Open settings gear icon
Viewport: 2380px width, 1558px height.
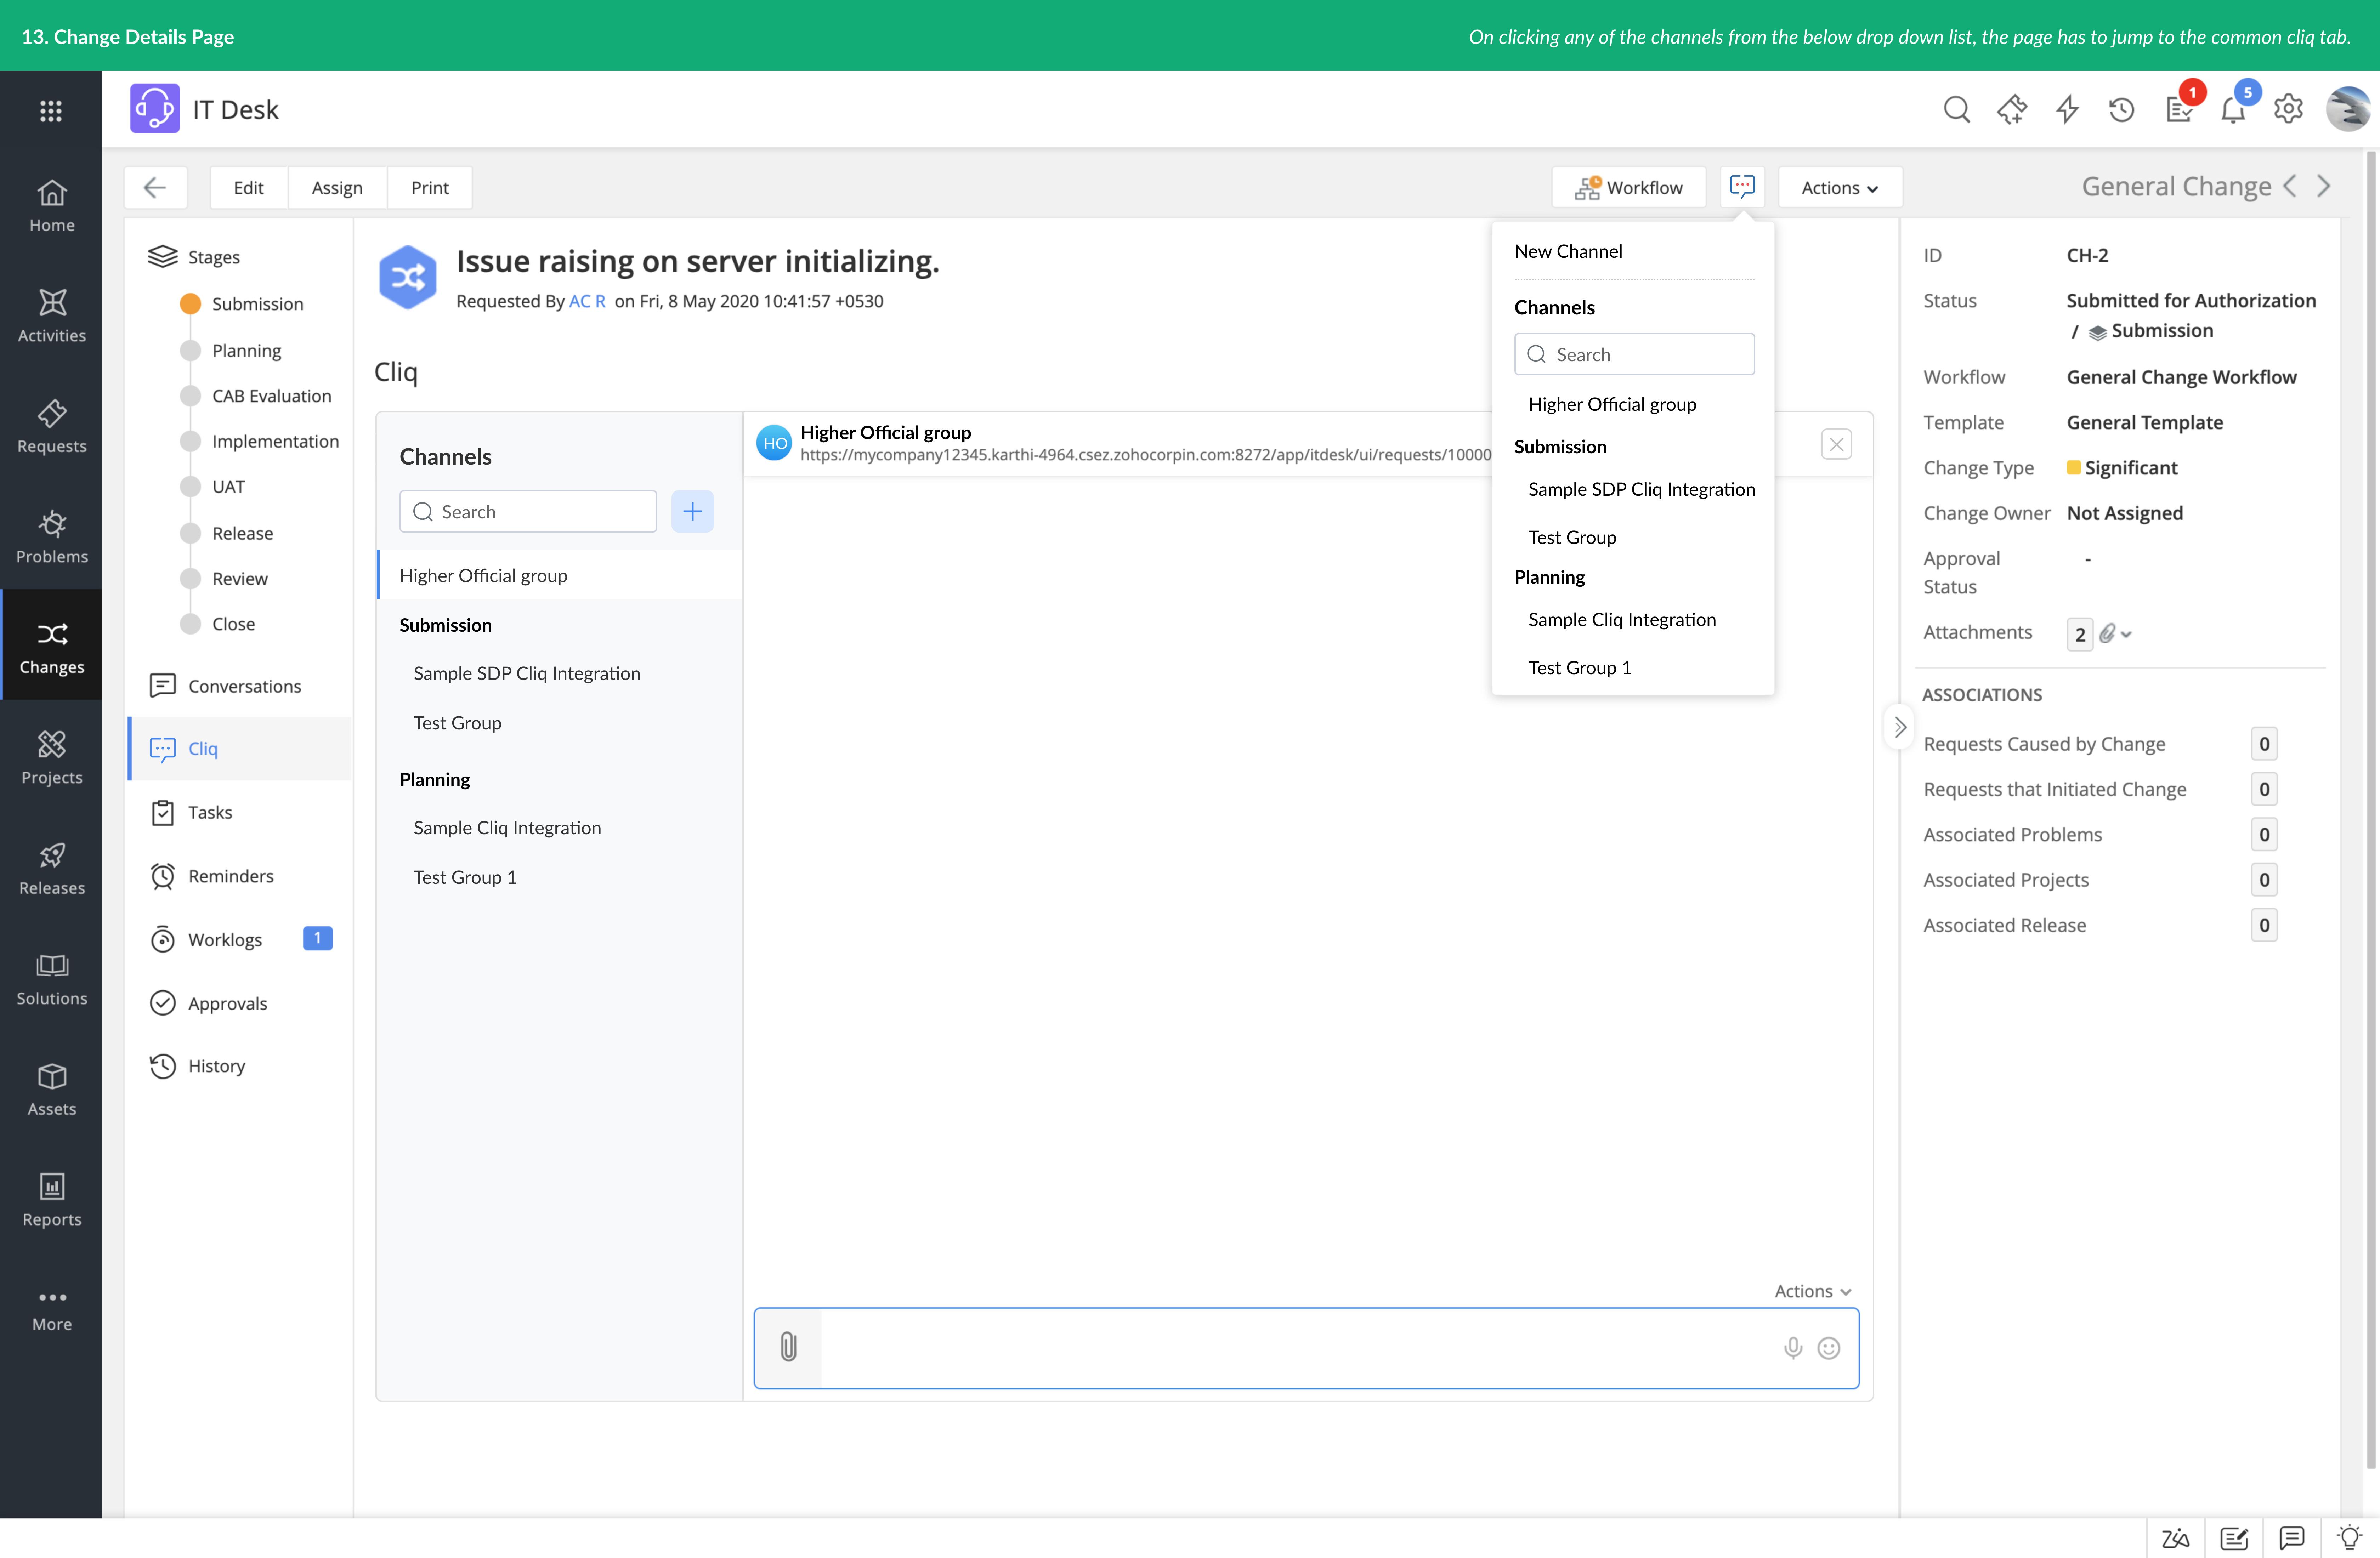pyautogui.click(x=2288, y=109)
